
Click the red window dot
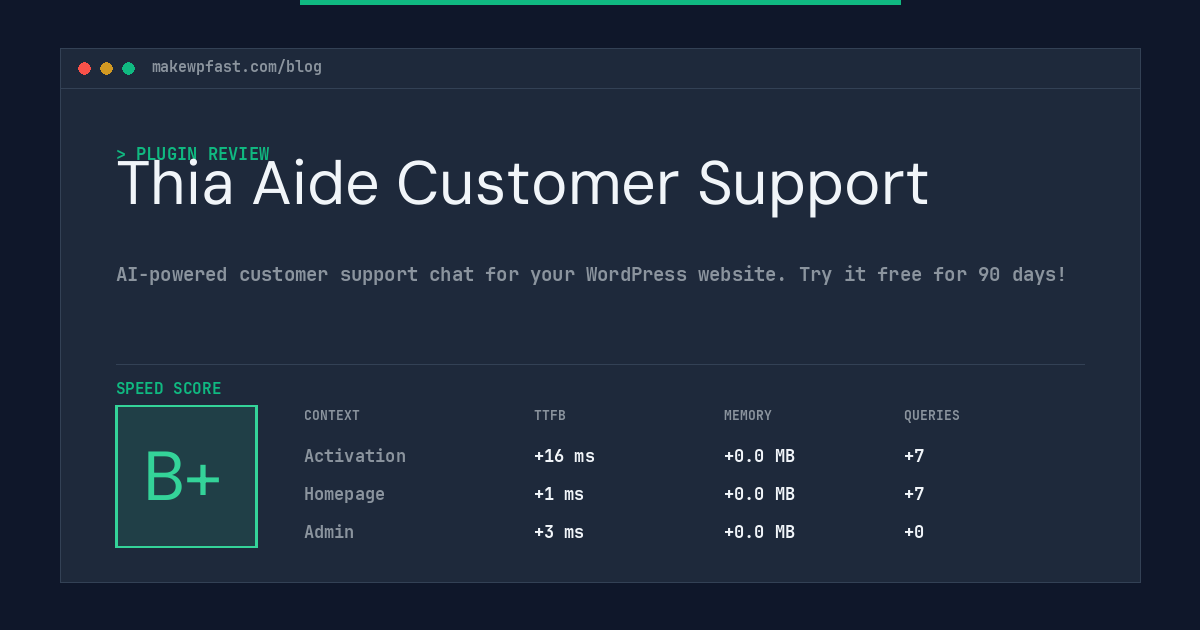[x=84, y=68]
